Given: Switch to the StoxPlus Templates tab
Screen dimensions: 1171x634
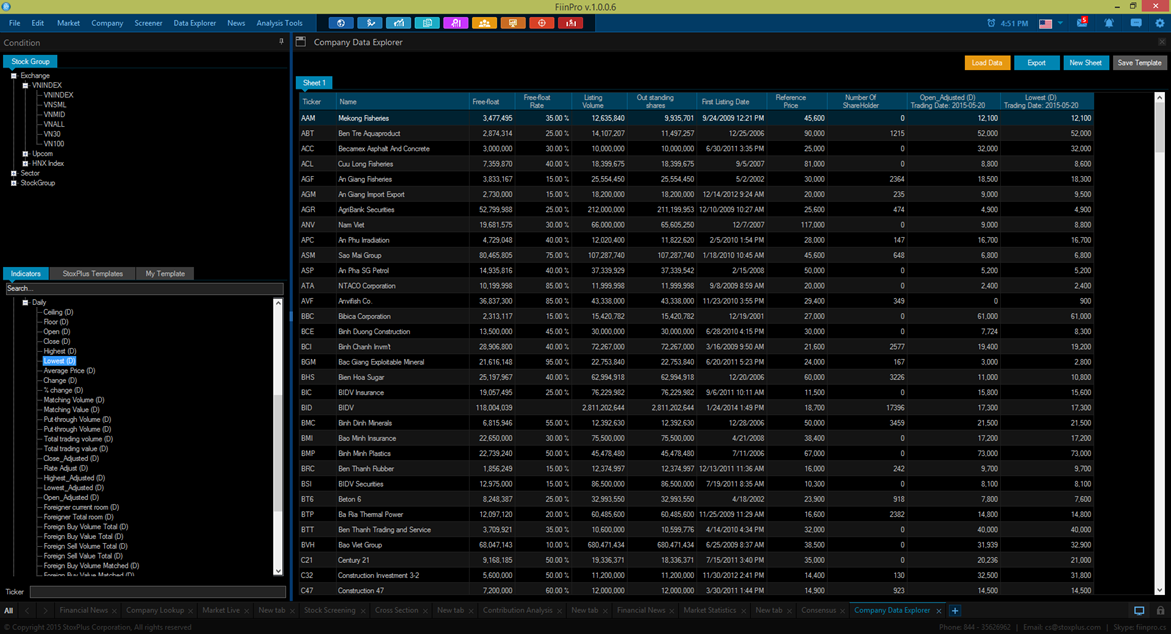Looking at the screenshot, I should pyautogui.click(x=93, y=273).
